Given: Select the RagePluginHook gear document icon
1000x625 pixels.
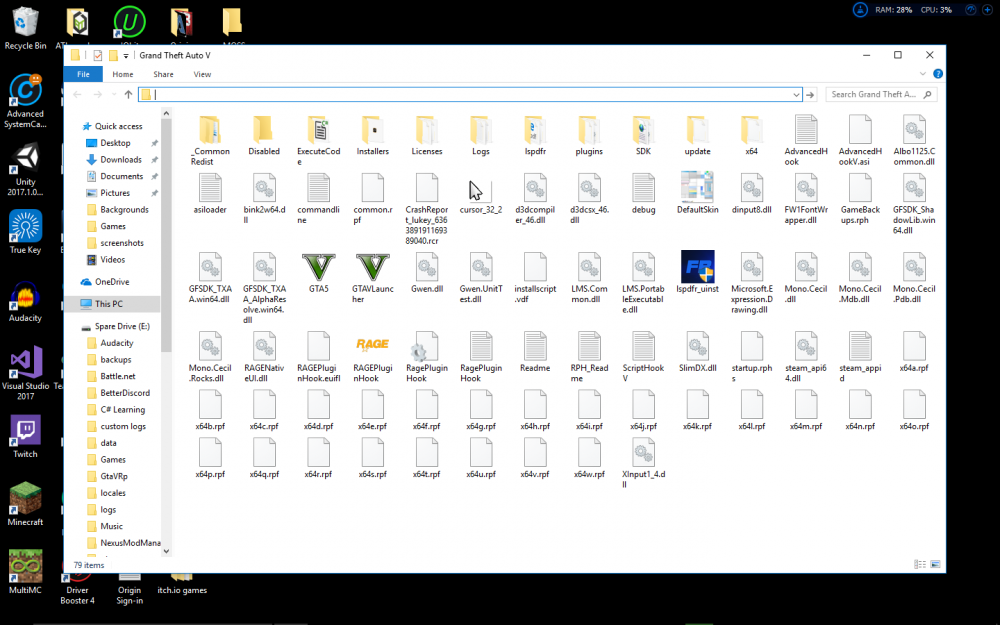Looking at the screenshot, I should point(426,346).
